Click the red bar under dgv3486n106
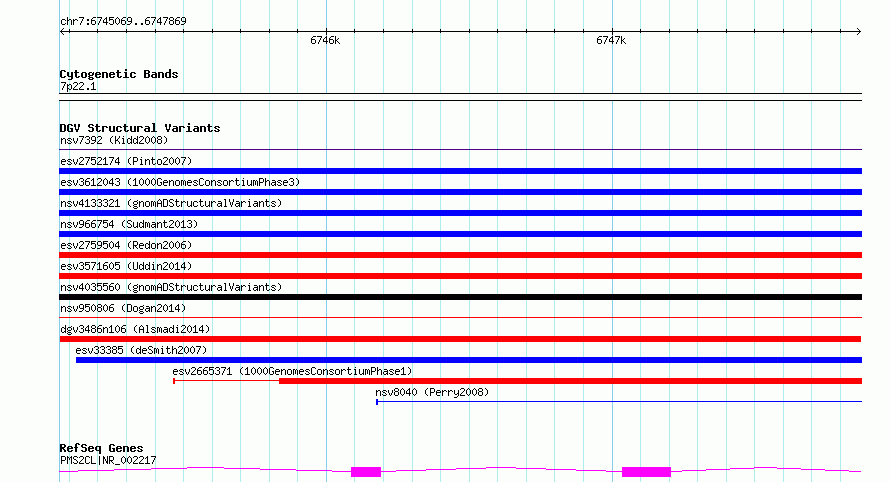The height and width of the screenshot is (482, 890). click(x=460, y=339)
